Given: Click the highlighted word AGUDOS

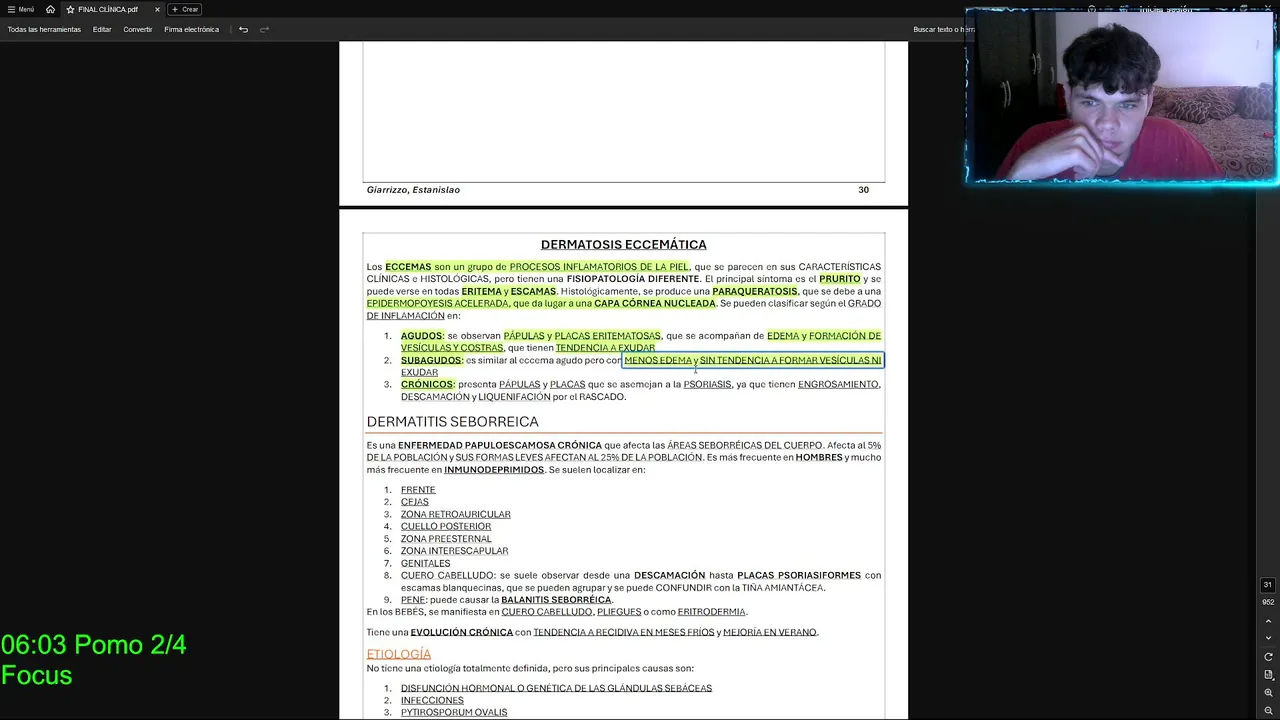Looking at the screenshot, I should coord(421,336).
